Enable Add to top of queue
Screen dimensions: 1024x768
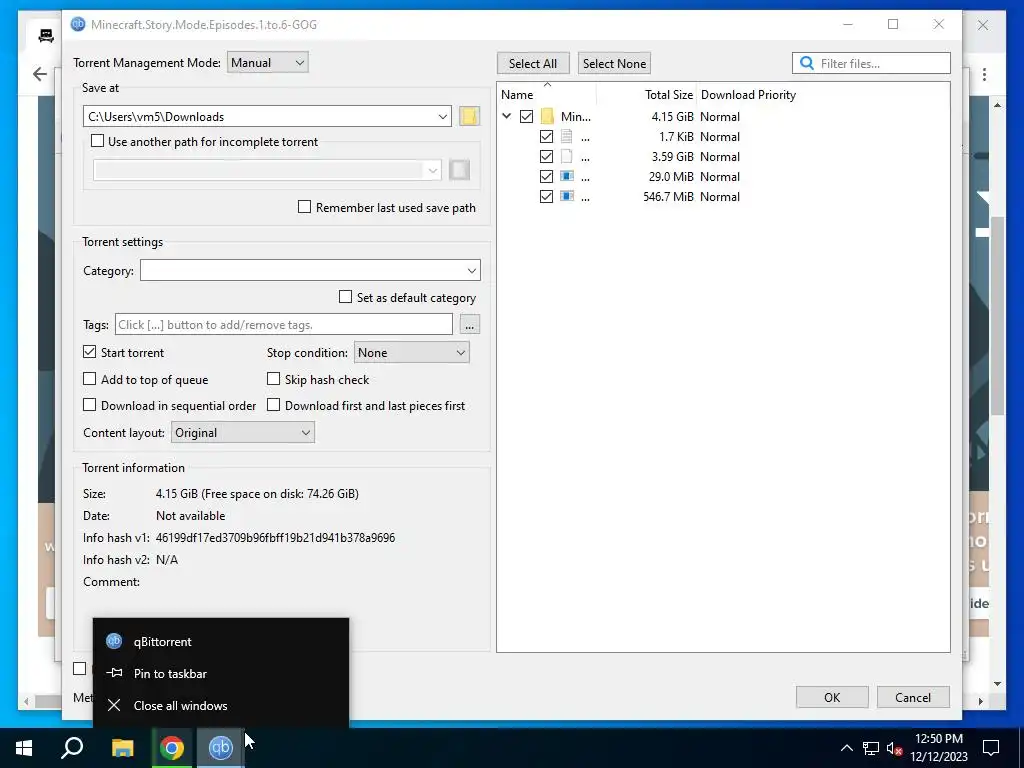coord(89,379)
